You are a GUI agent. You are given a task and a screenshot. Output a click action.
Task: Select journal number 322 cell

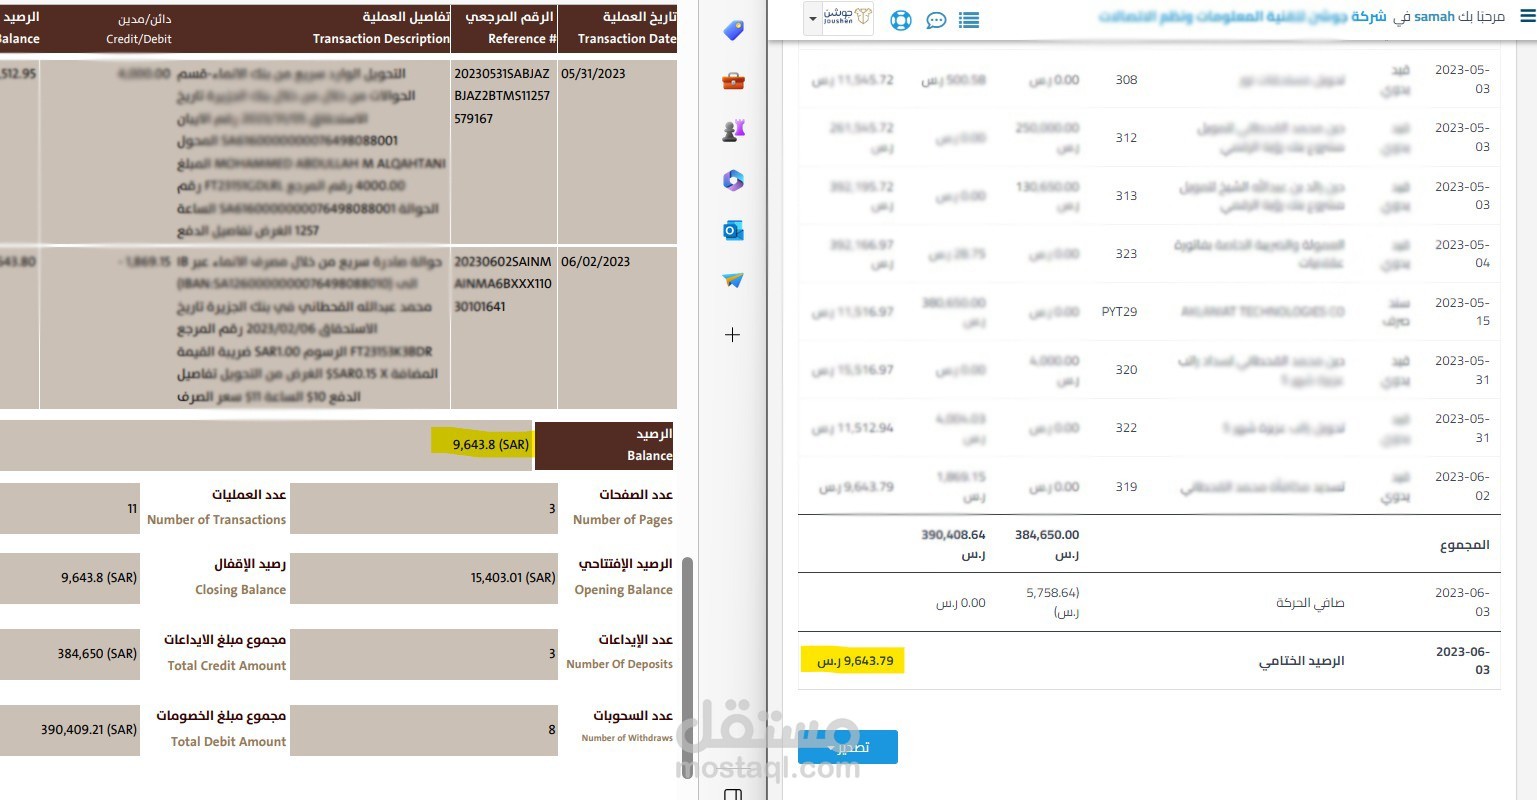tap(1126, 428)
